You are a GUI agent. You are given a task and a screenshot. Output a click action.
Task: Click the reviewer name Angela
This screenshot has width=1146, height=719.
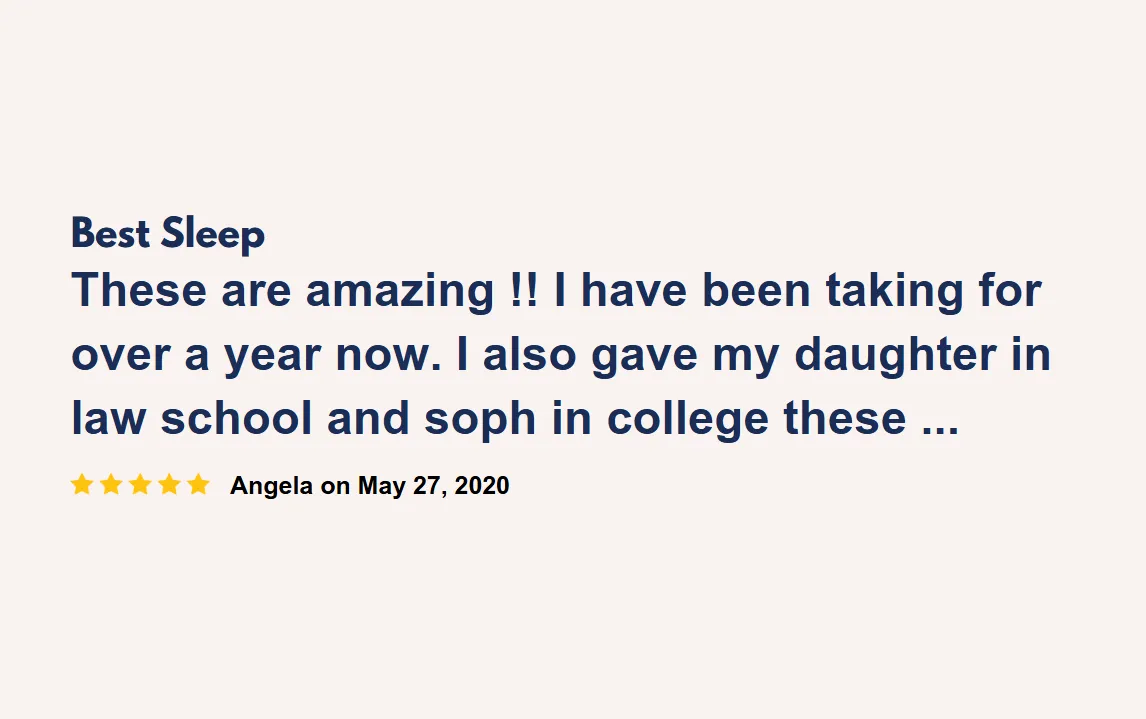tap(271, 486)
